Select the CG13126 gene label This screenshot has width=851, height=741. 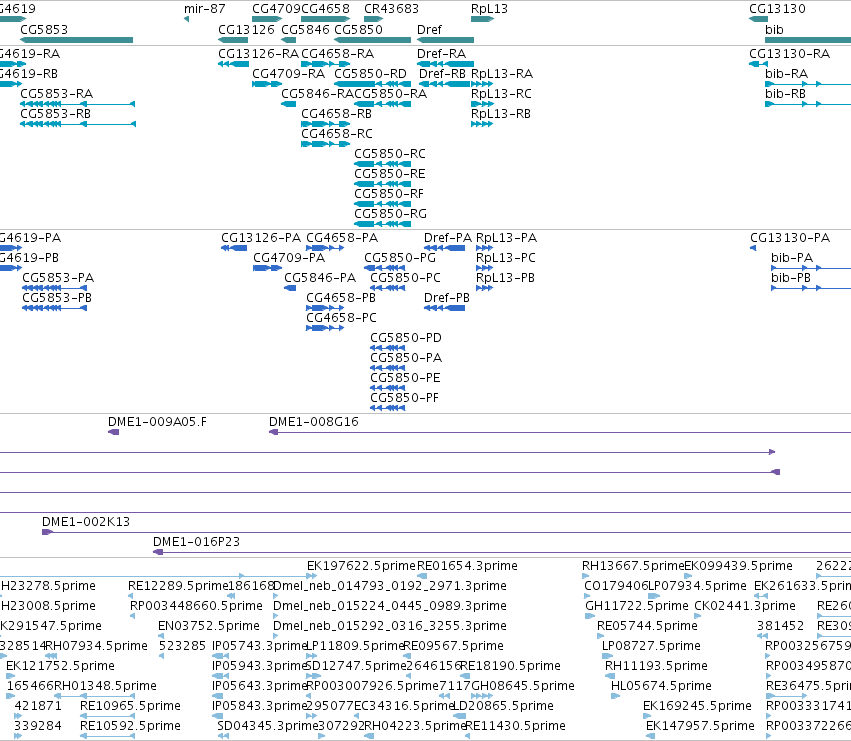pyautogui.click(x=246, y=29)
